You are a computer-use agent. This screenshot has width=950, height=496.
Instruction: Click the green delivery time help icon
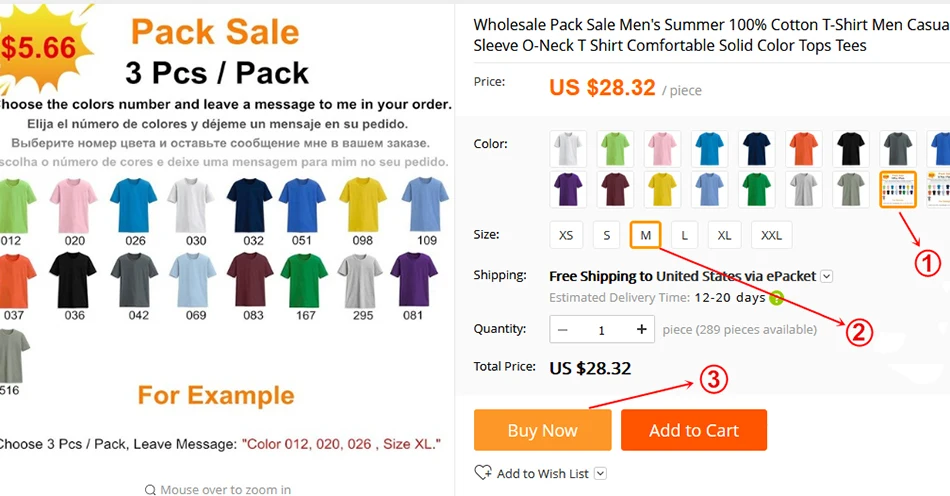pyautogui.click(x=776, y=298)
